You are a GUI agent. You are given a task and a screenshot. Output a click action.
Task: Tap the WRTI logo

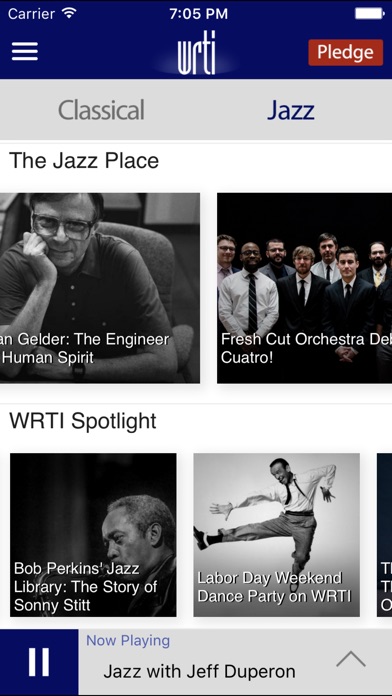click(197, 52)
